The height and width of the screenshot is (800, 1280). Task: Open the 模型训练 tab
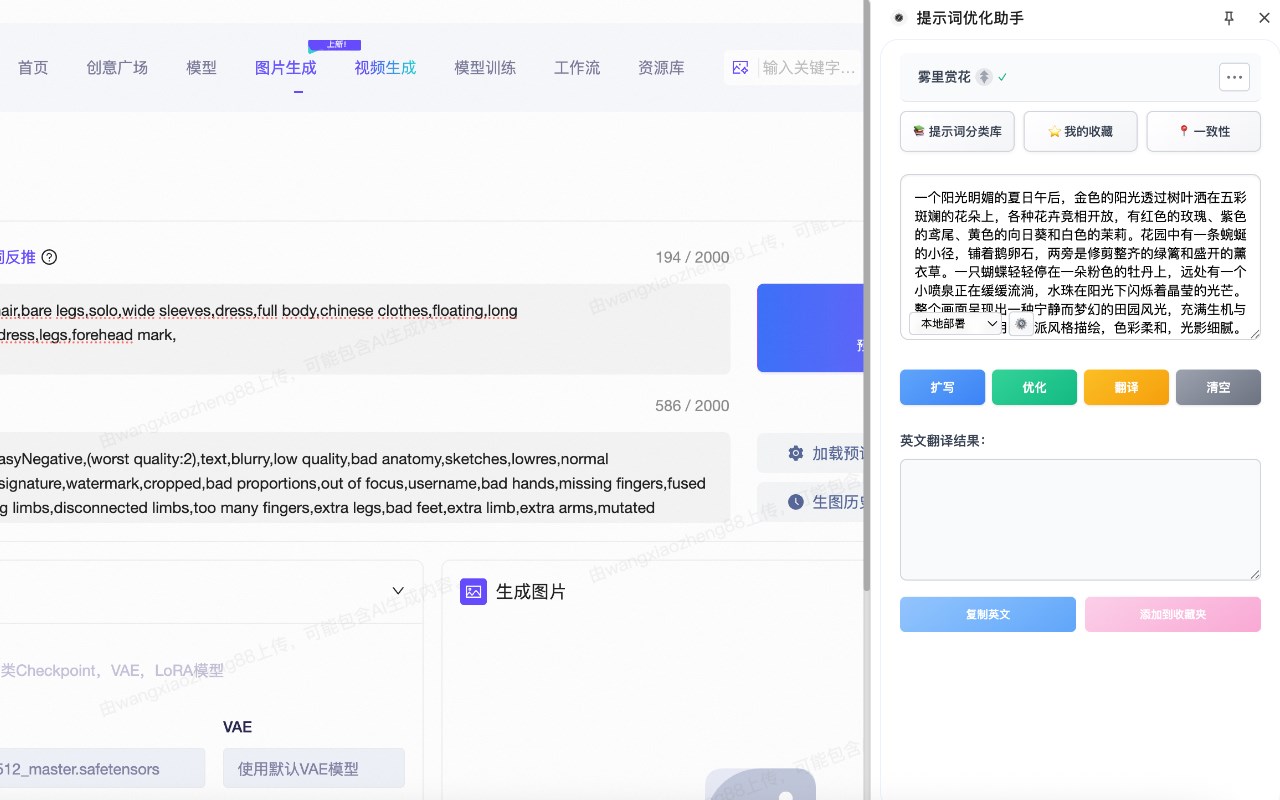coord(485,68)
